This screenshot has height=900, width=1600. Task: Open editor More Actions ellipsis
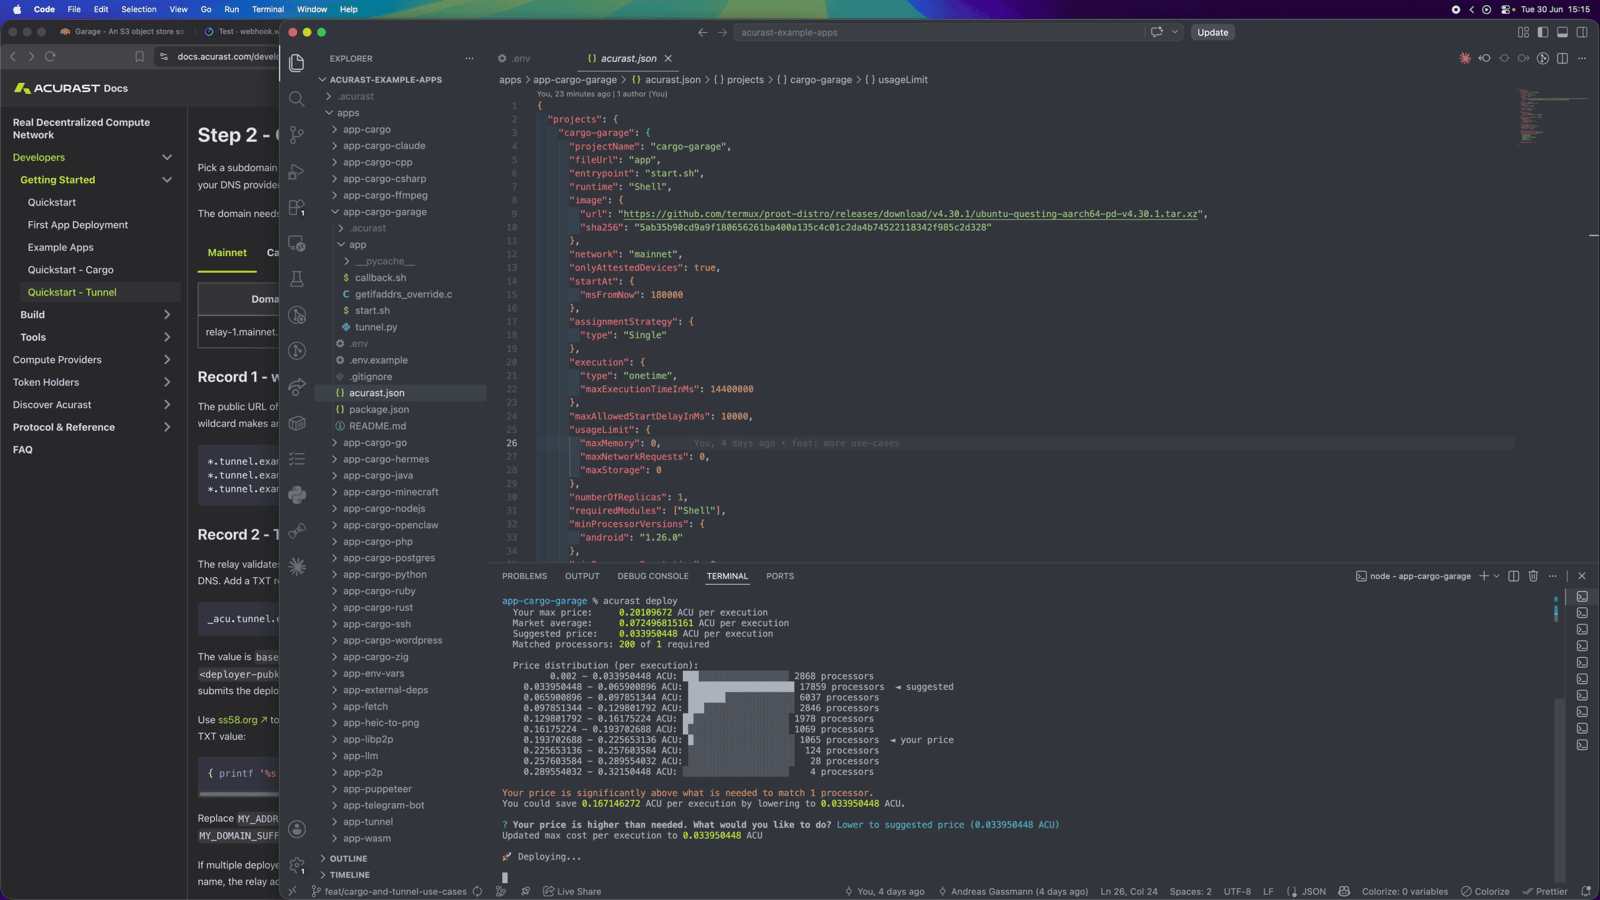coord(1582,58)
